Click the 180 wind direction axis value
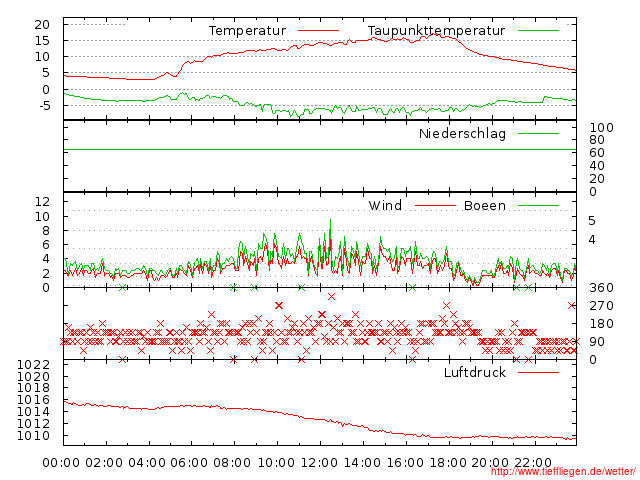Screen dimensions: 640x480 (x=602, y=324)
